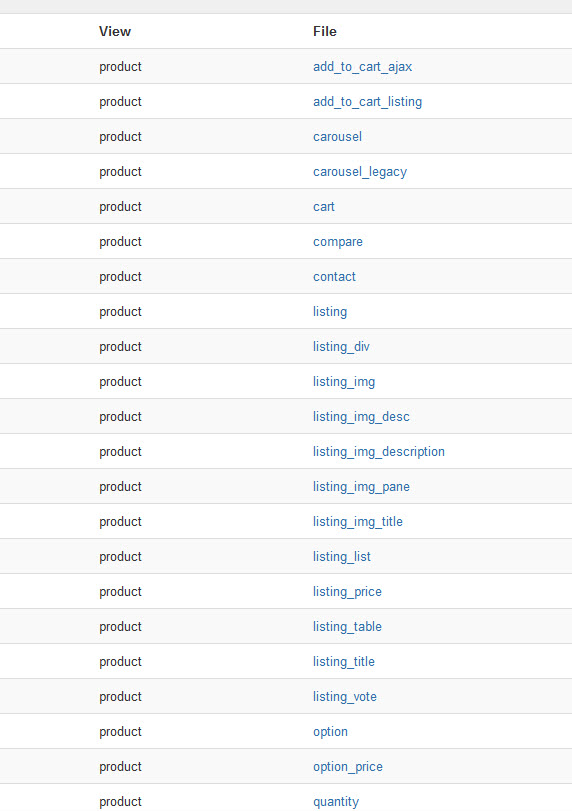Open listing_img_description file link
The height and width of the screenshot is (811, 572).
379,452
